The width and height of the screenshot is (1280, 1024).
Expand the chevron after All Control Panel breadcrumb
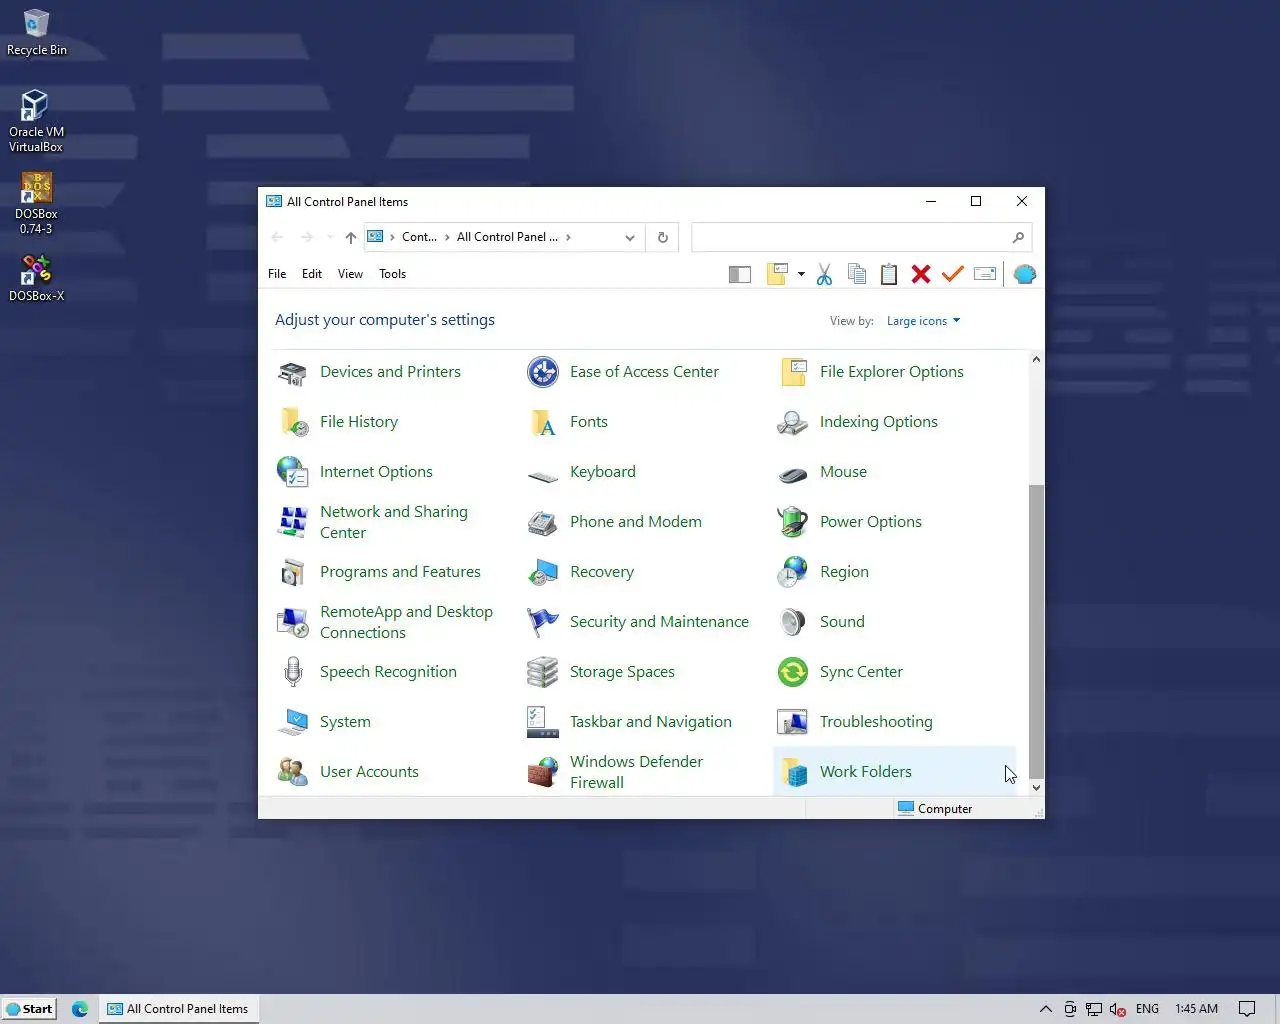569,238
